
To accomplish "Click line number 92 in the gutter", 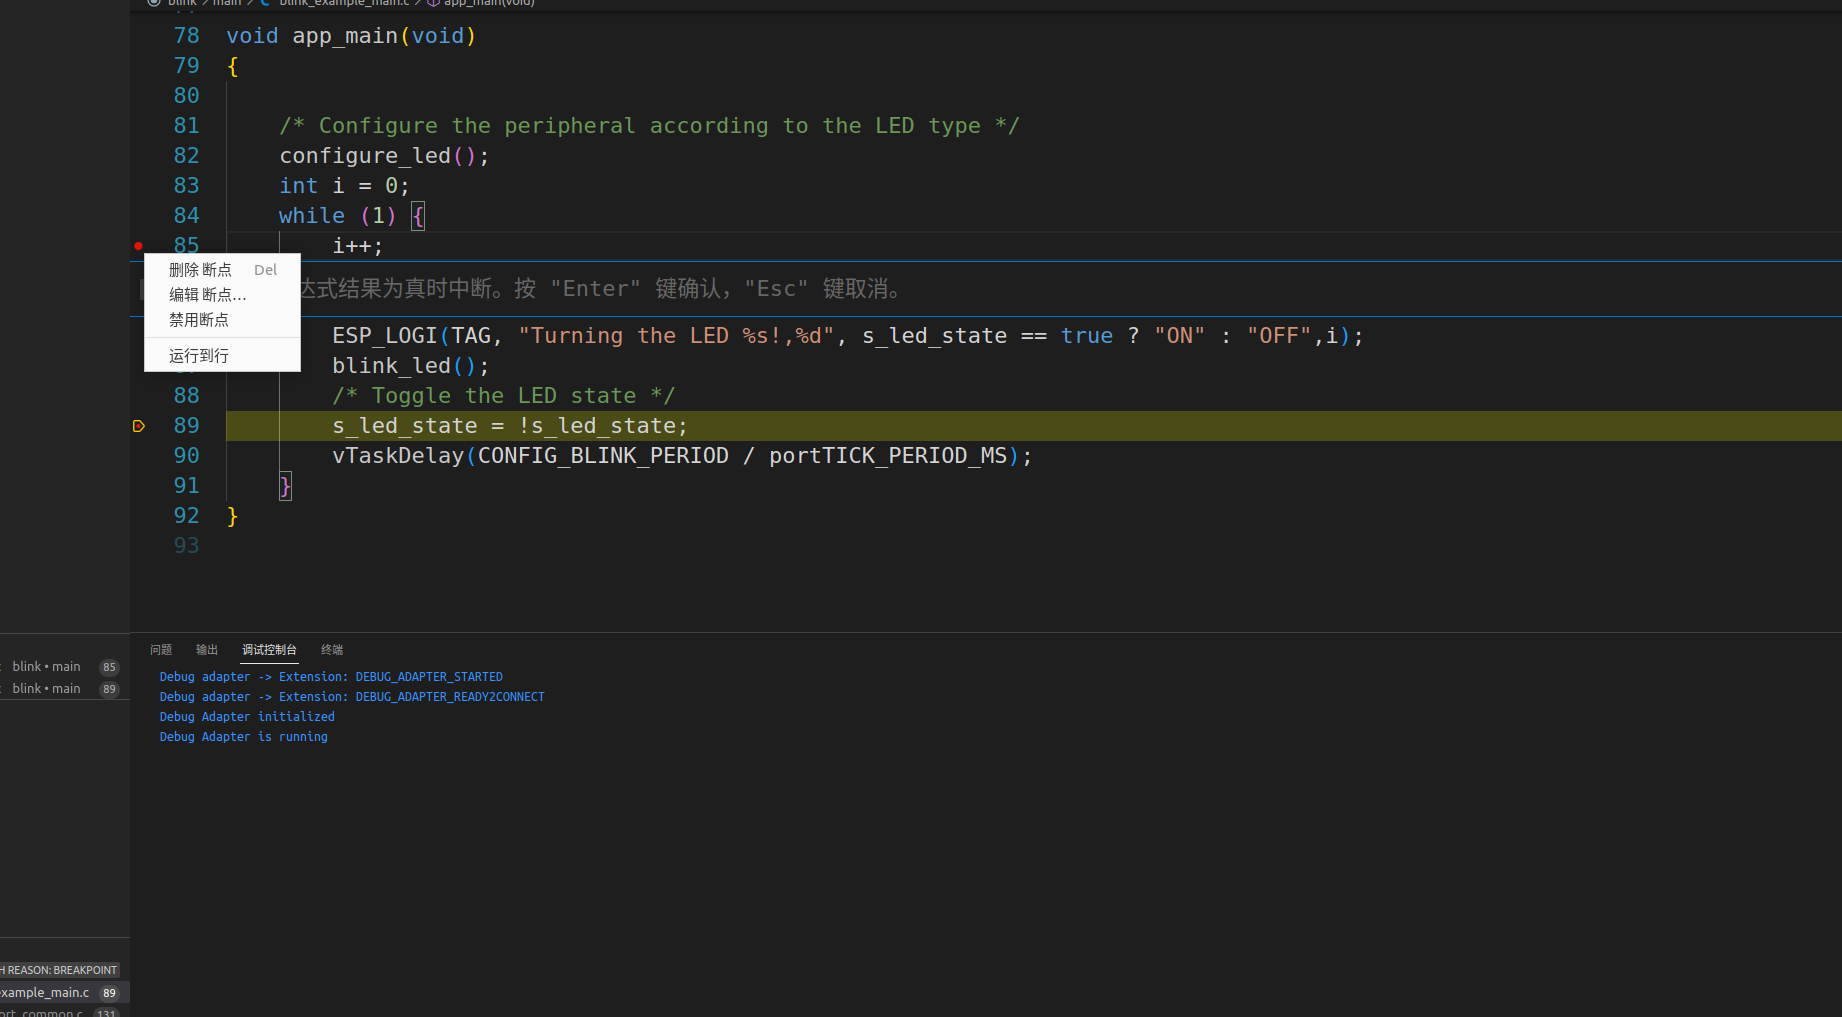I will (186, 516).
